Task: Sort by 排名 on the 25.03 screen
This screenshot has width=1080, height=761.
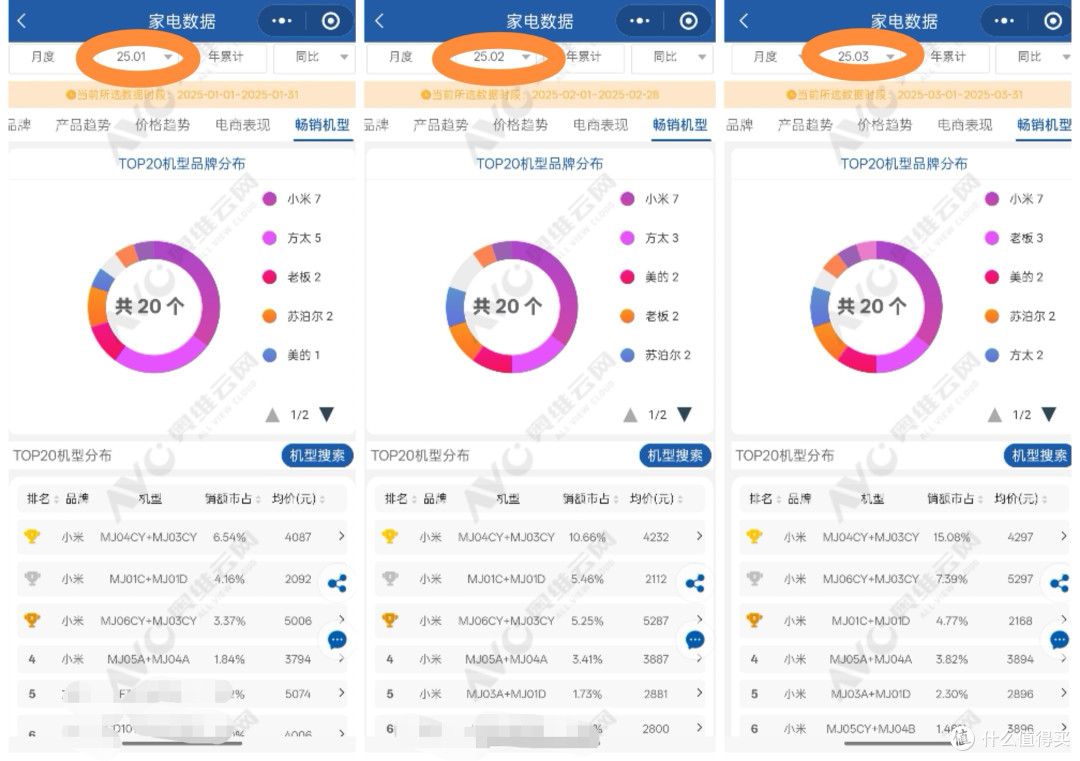Action: 765,499
